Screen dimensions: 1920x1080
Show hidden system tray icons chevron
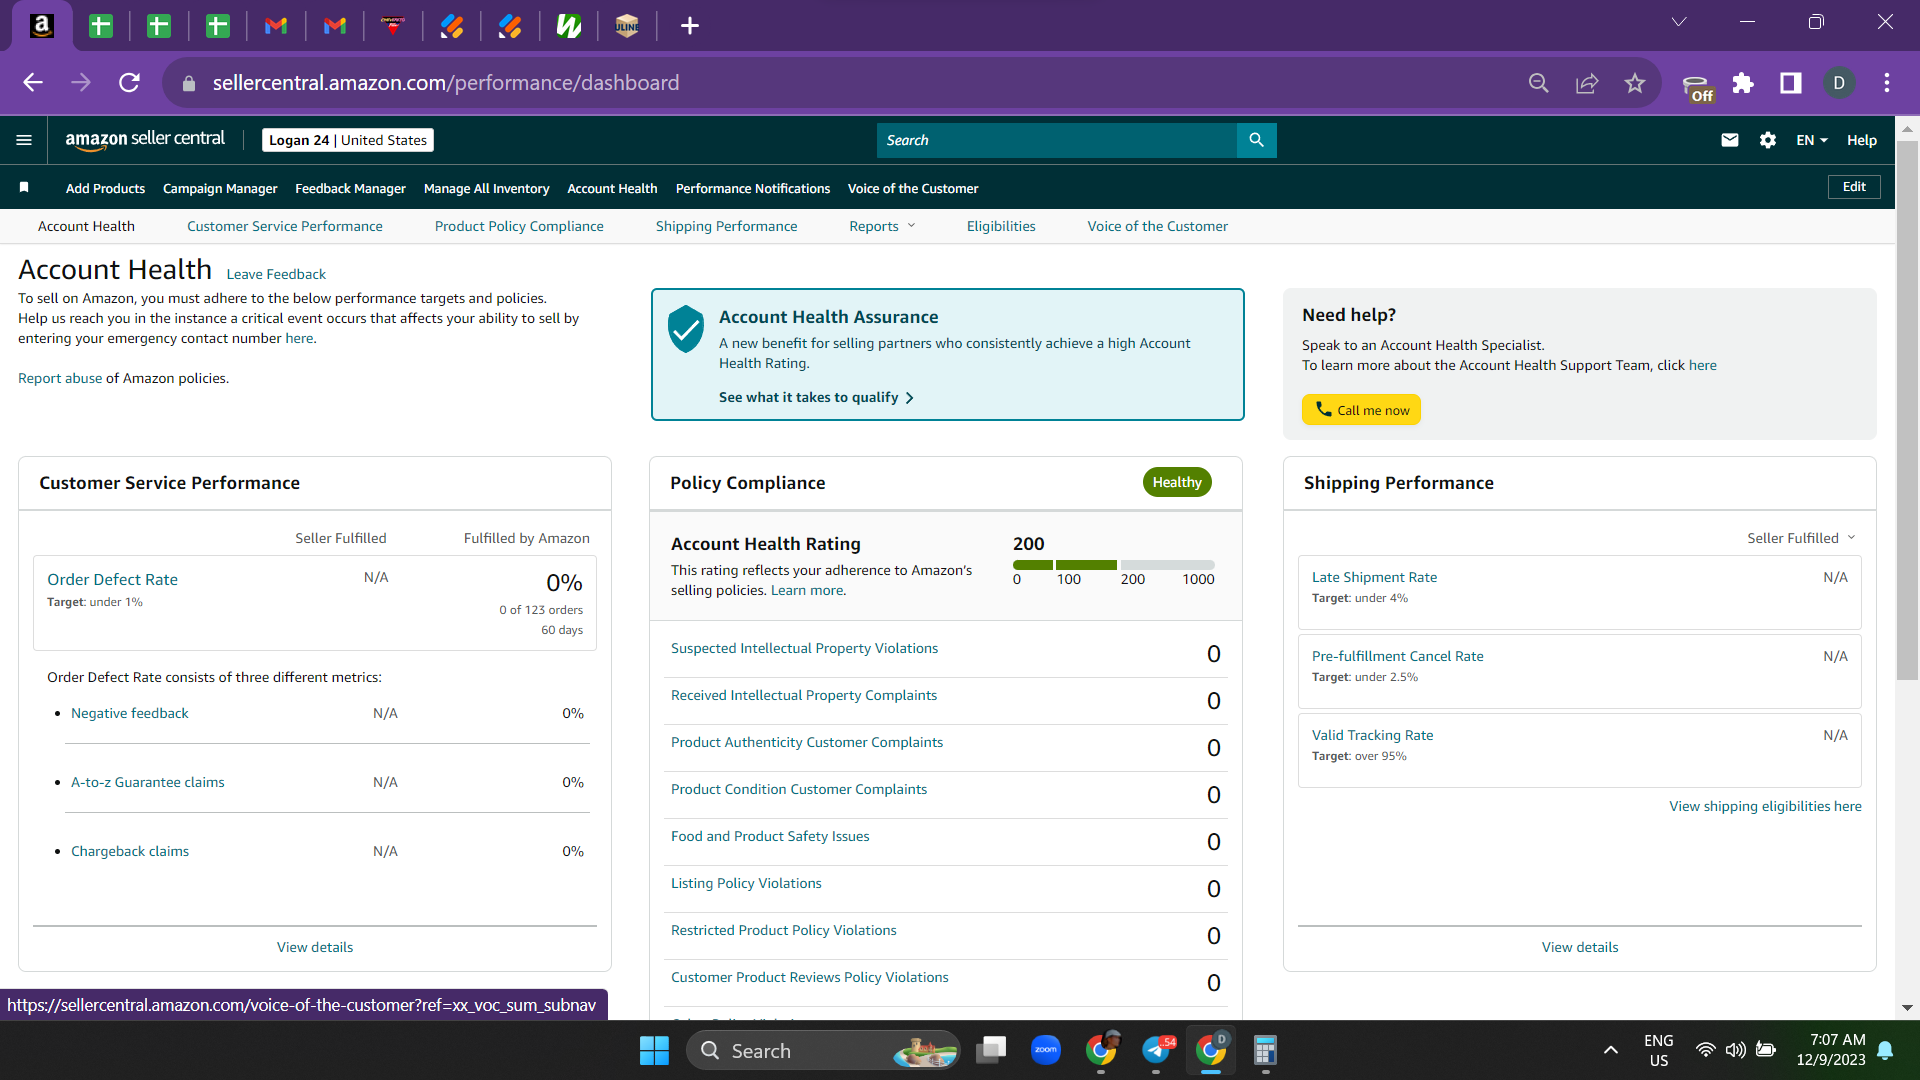1610,1050
